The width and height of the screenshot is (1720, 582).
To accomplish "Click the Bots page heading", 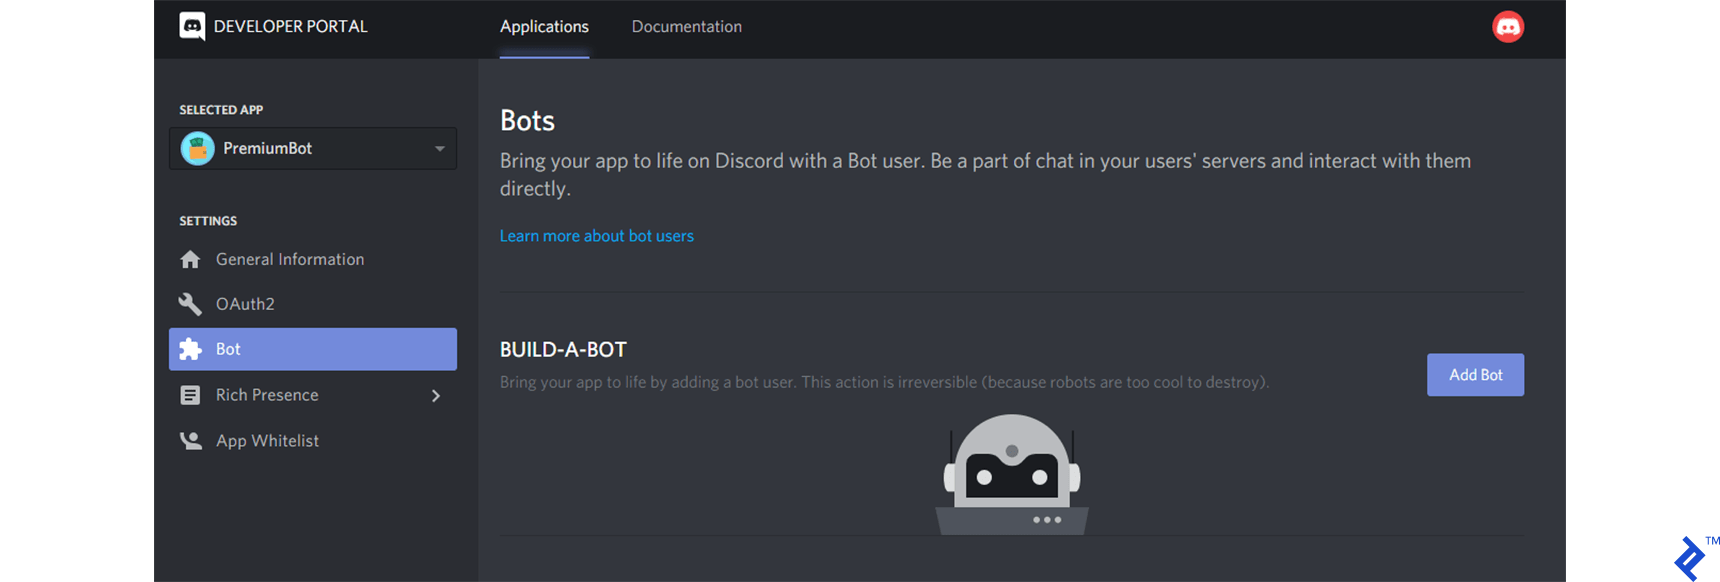I will tap(527, 121).
